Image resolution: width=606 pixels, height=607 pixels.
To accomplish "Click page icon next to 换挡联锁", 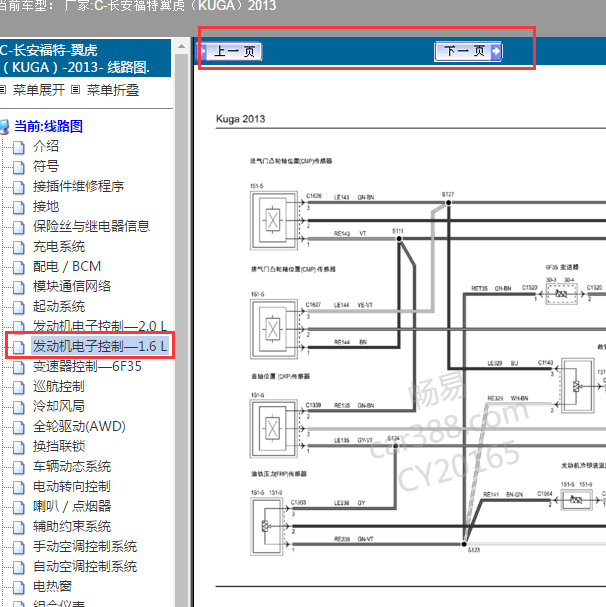I will click(x=18, y=448).
